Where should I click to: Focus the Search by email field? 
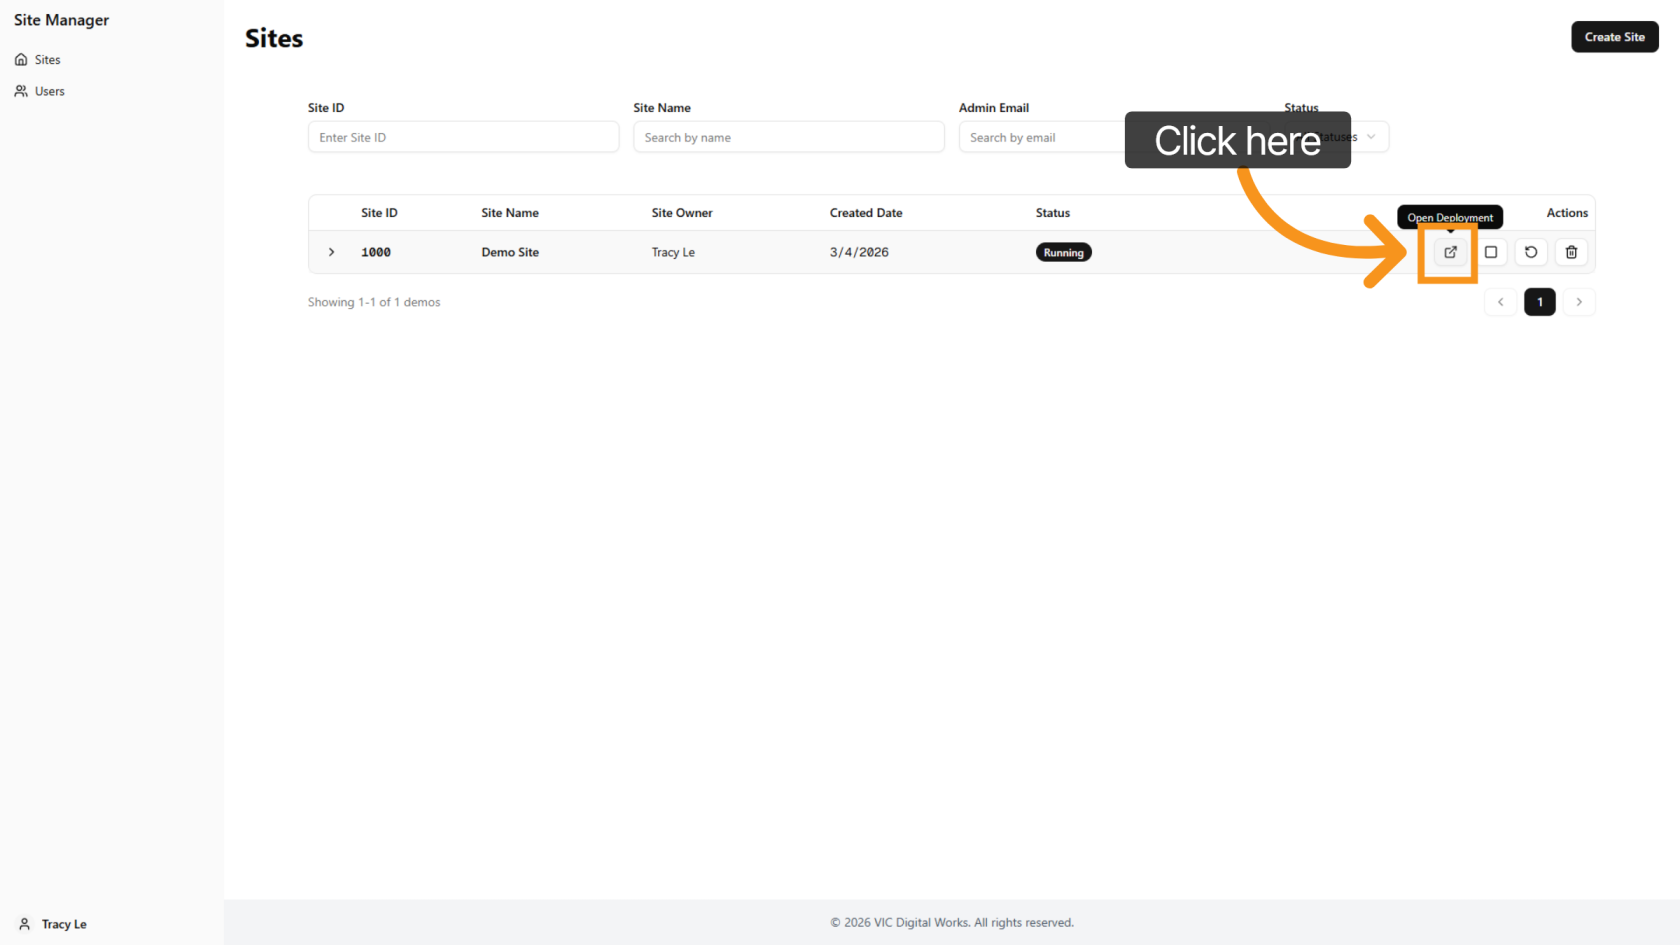(x=1040, y=137)
